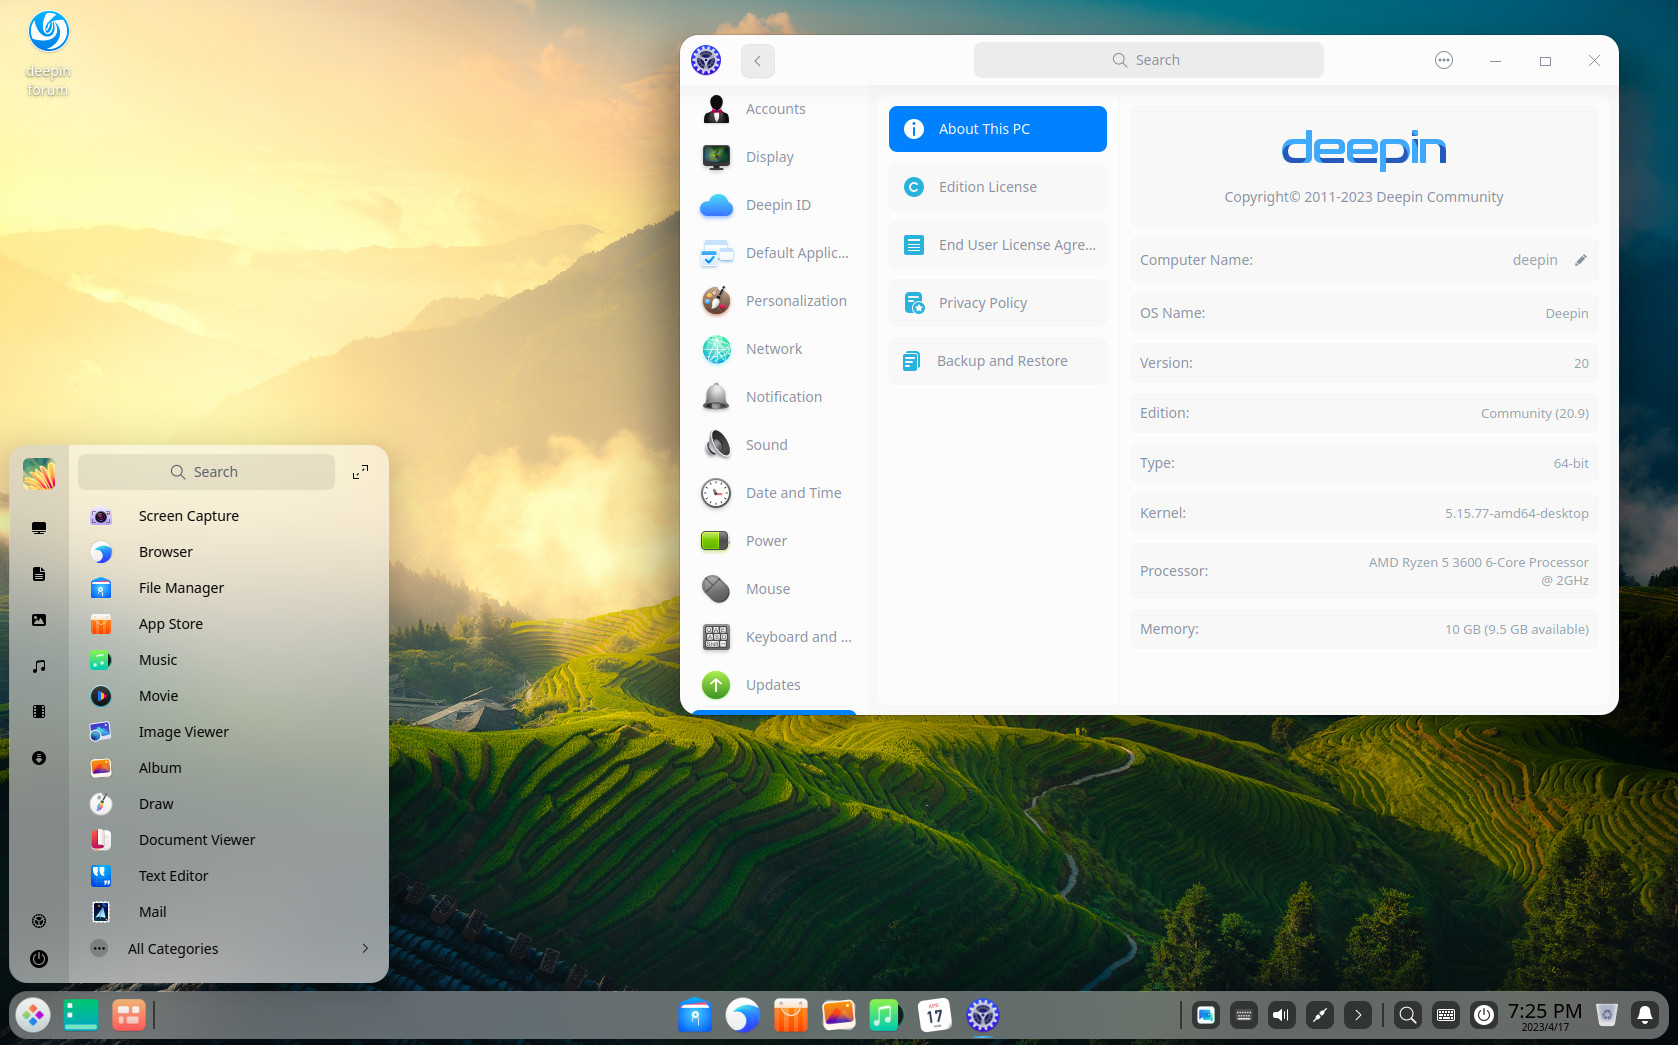The image size is (1678, 1045).
Task: Open Album on dock
Action: pyautogui.click(x=839, y=1015)
